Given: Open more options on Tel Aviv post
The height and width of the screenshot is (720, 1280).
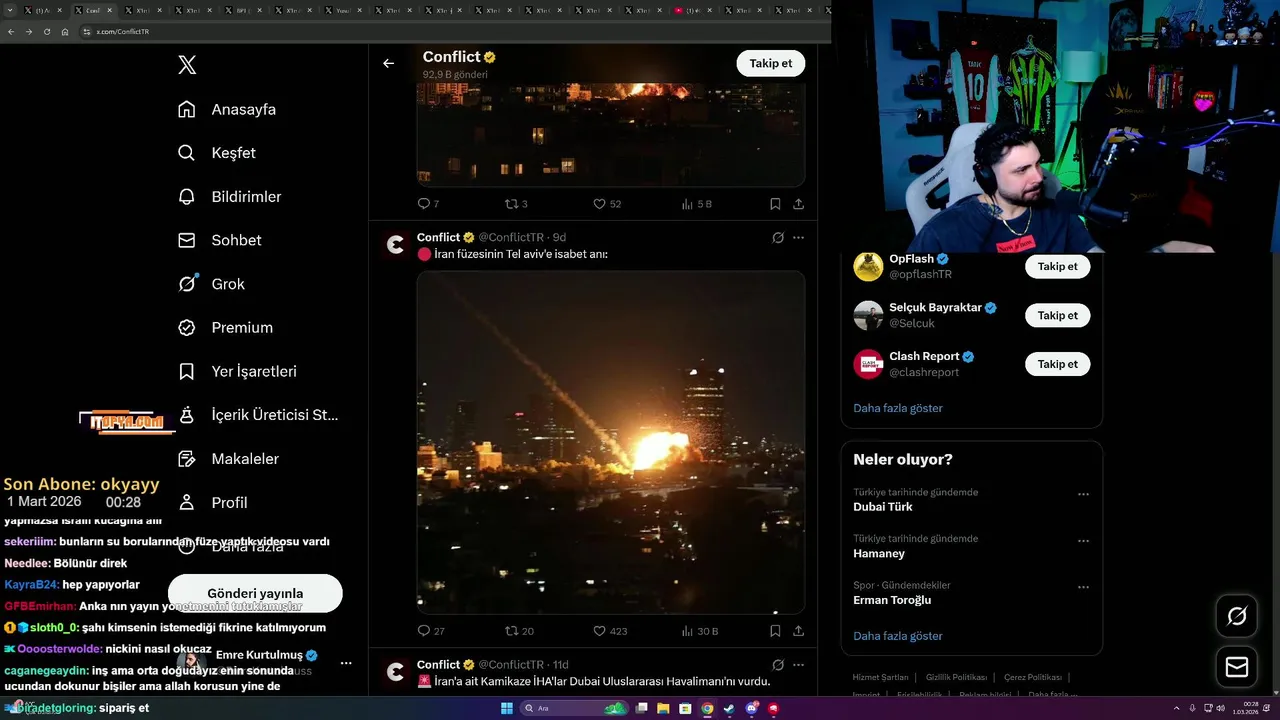Looking at the screenshot, I should tap(798, 238).
